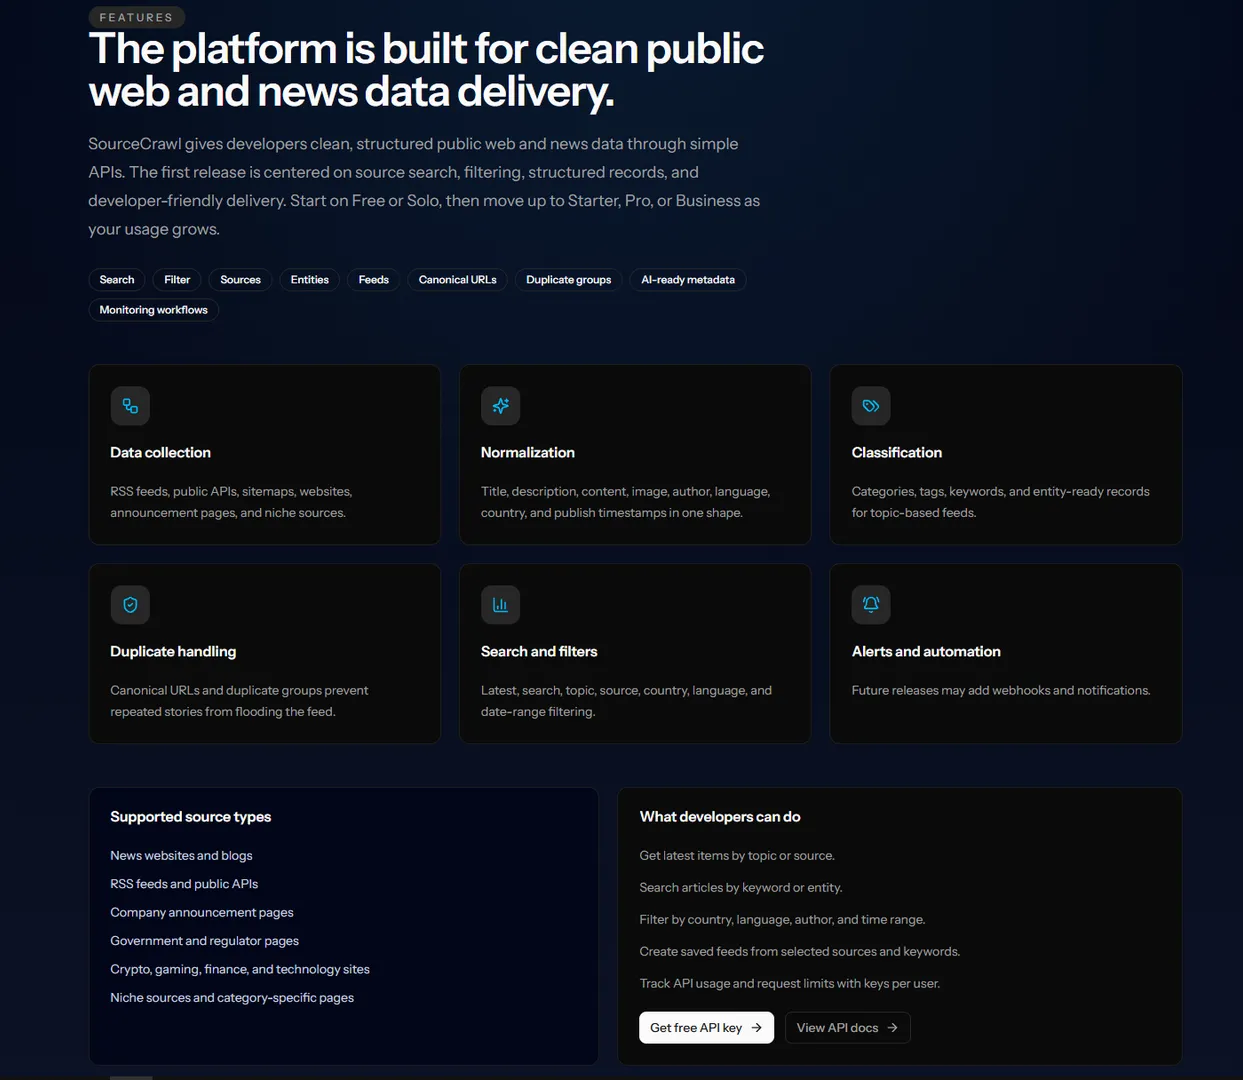The height and width of the screenshot is (1080, 1243).
Task: Click Government and regulator pages item
Action: pyautogui.click(x=205, y=941)
